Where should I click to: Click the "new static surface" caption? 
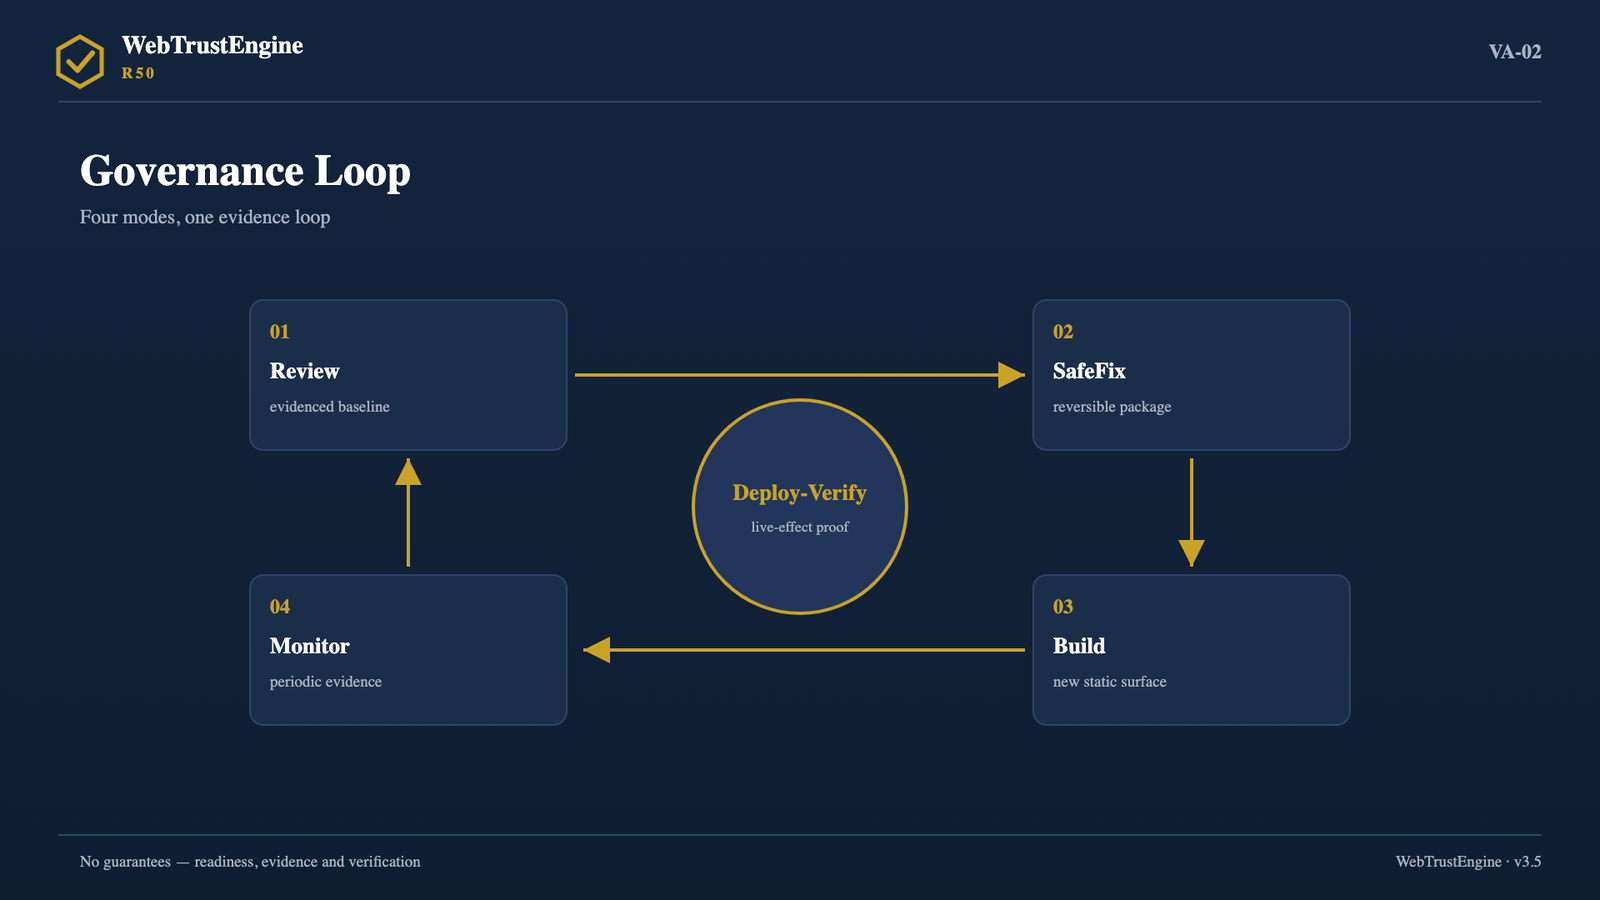(1110, 682)
